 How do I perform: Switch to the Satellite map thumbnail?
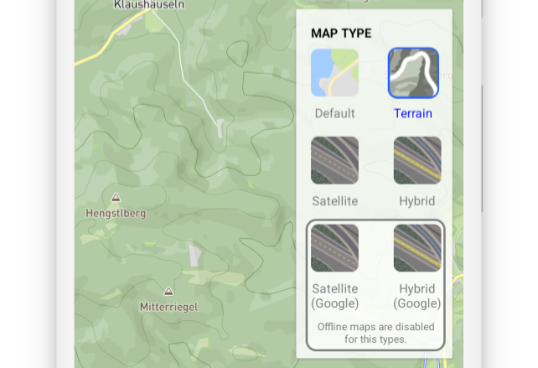point(335,160)
